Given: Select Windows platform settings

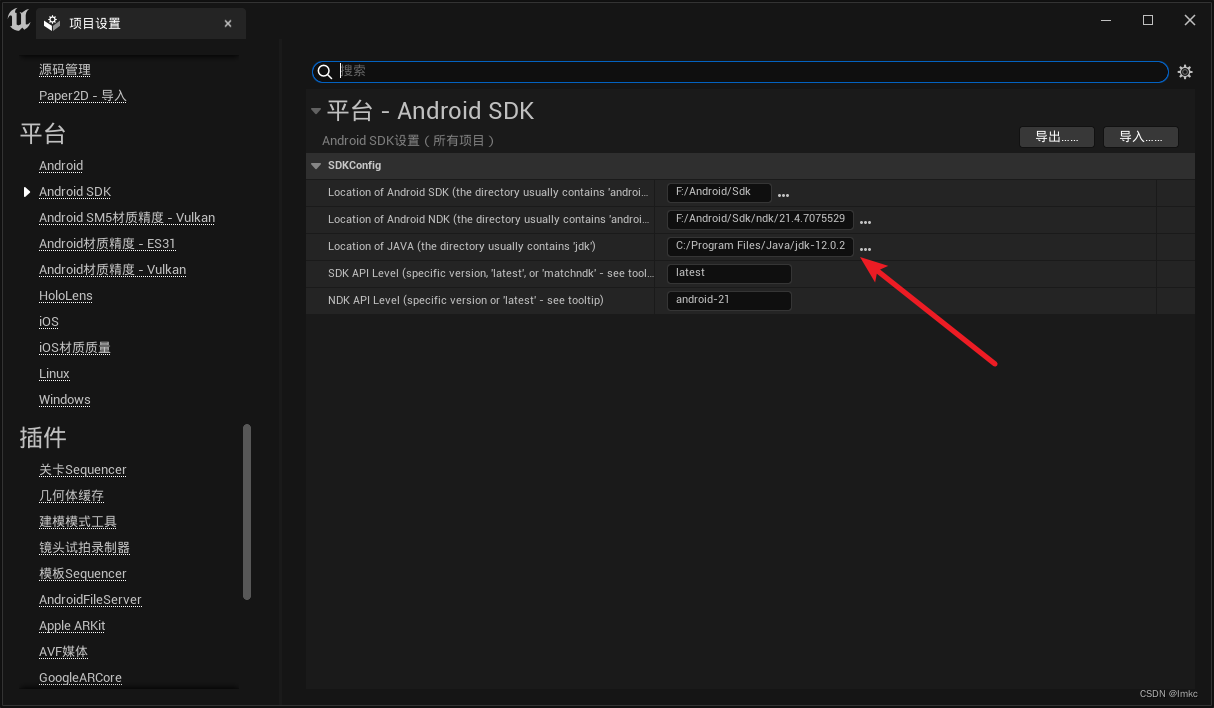Looking at the screenshot, I should click(x=65, y=400).
